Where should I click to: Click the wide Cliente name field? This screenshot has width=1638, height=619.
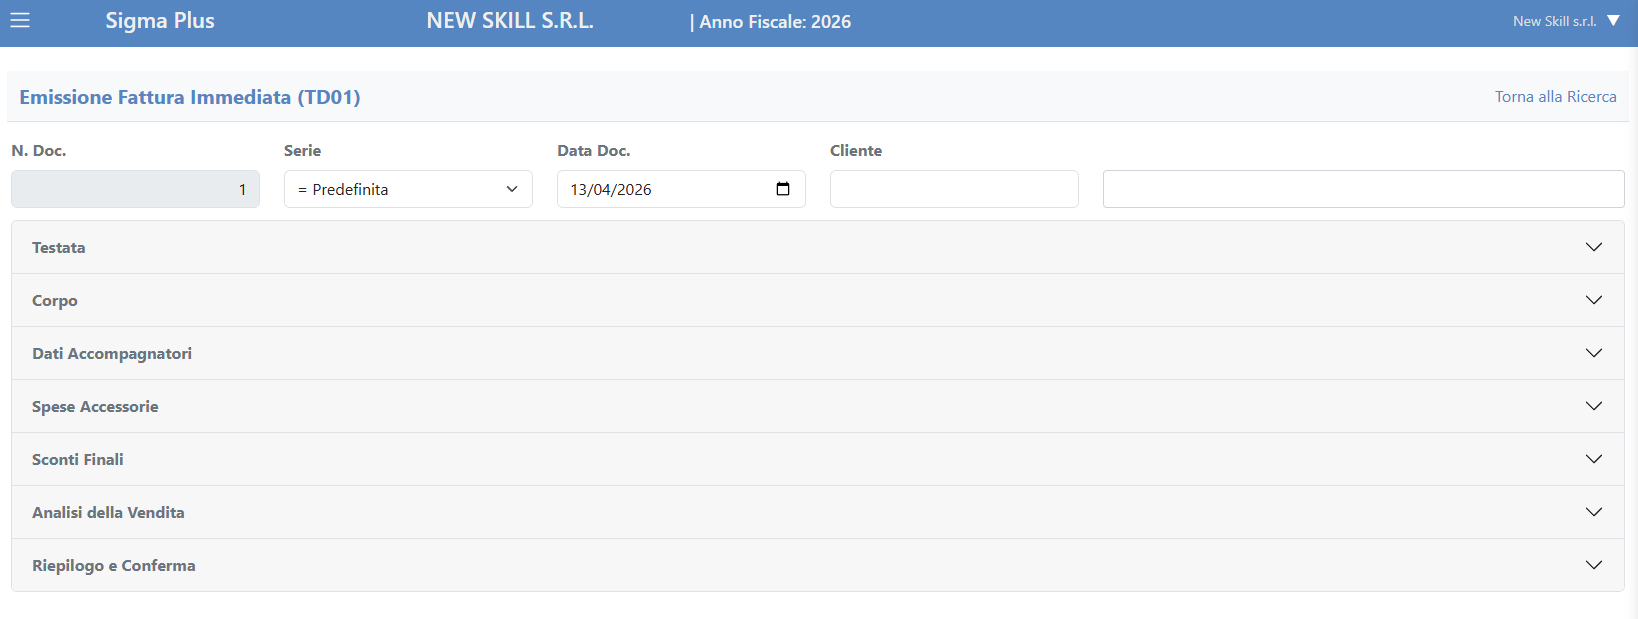click(x=1363, y=189)
